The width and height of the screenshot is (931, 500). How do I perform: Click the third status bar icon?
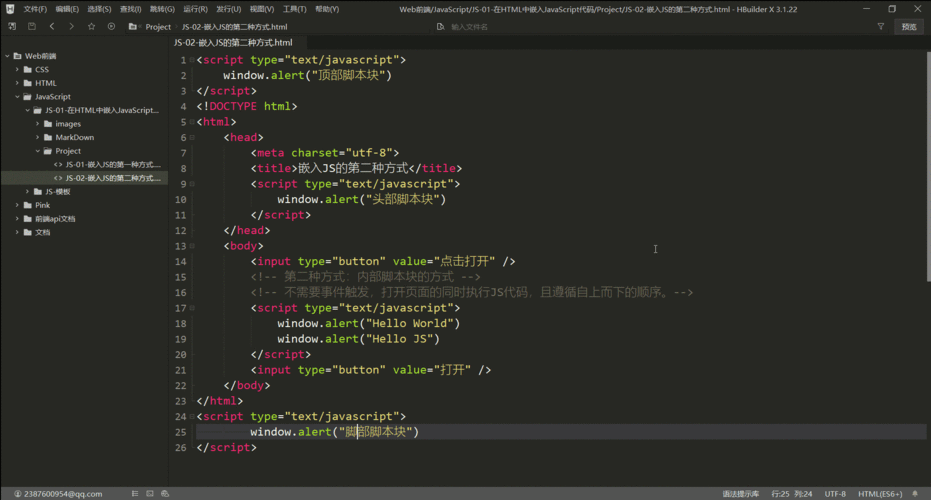coord(165,493)
